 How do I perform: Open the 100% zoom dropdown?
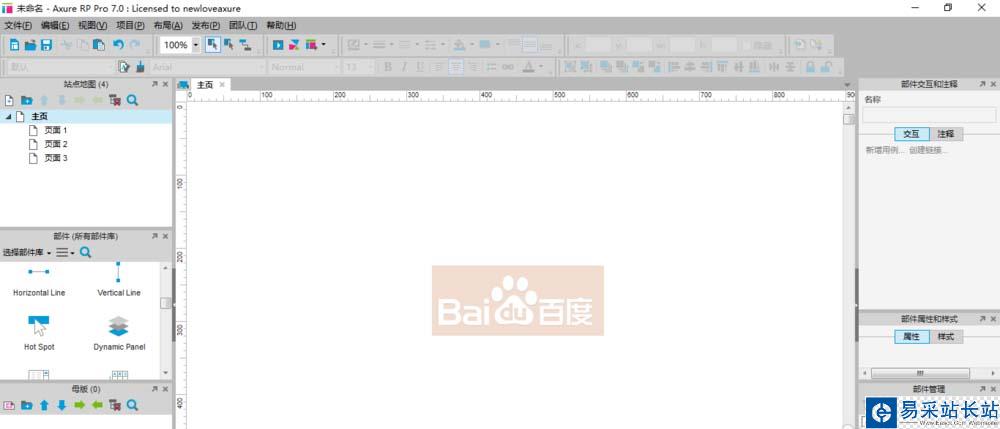[x=195, y=45]
